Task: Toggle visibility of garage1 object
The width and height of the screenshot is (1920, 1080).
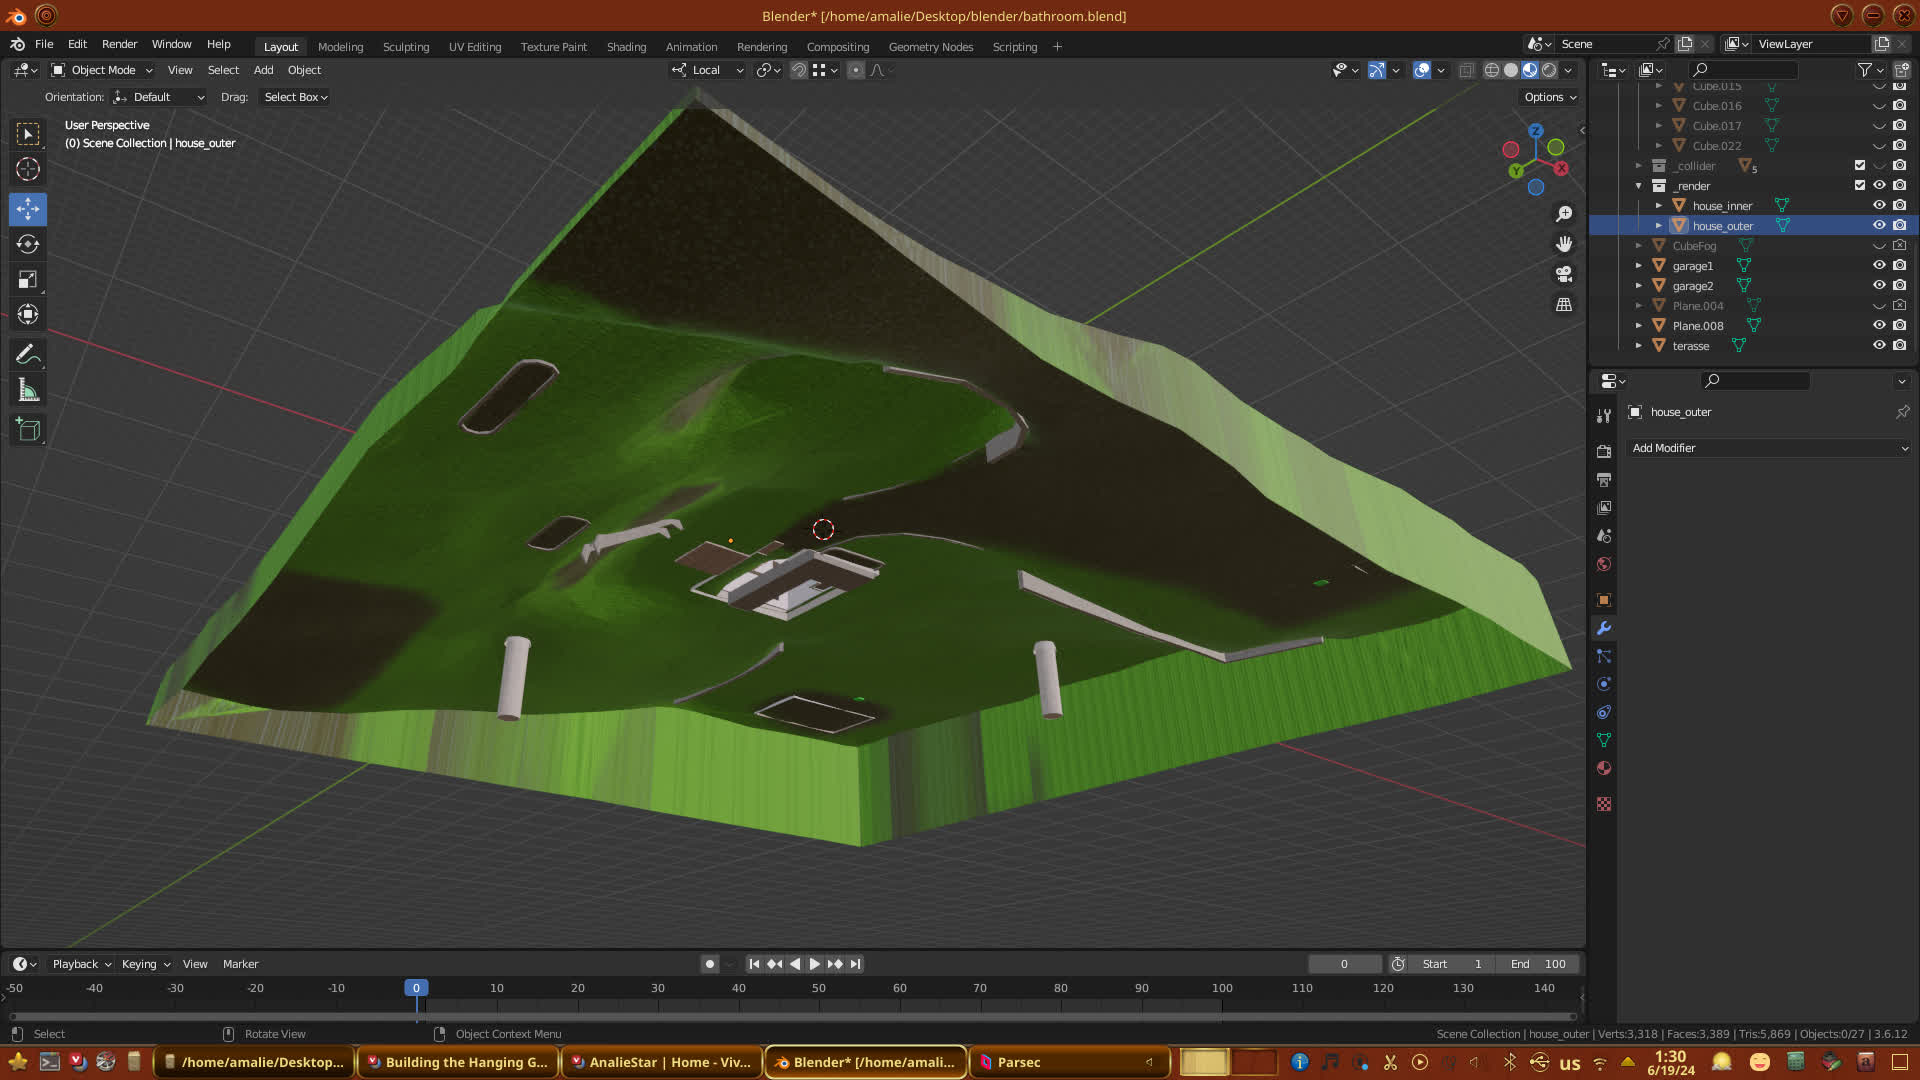Action: pyautogui.click(x=1879, y=265)
